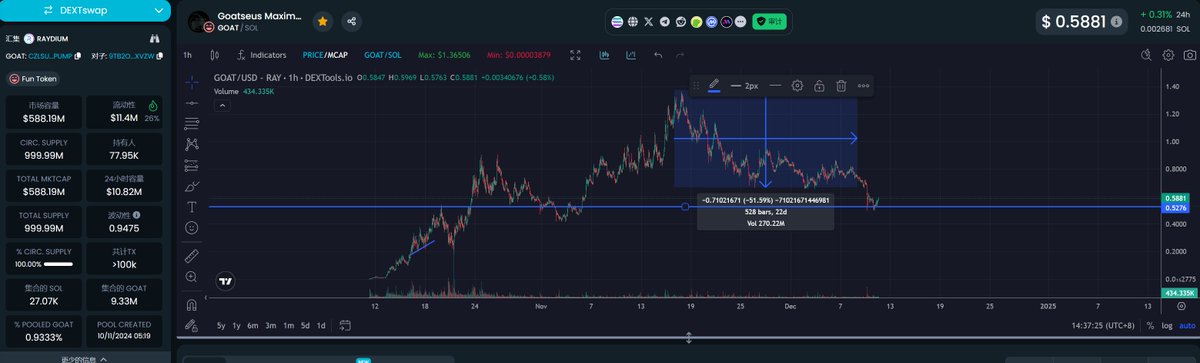The width and height of the screenshot is (1200, 363).
Task: Set the chart range to 5y
Action: tap(221, 326)
